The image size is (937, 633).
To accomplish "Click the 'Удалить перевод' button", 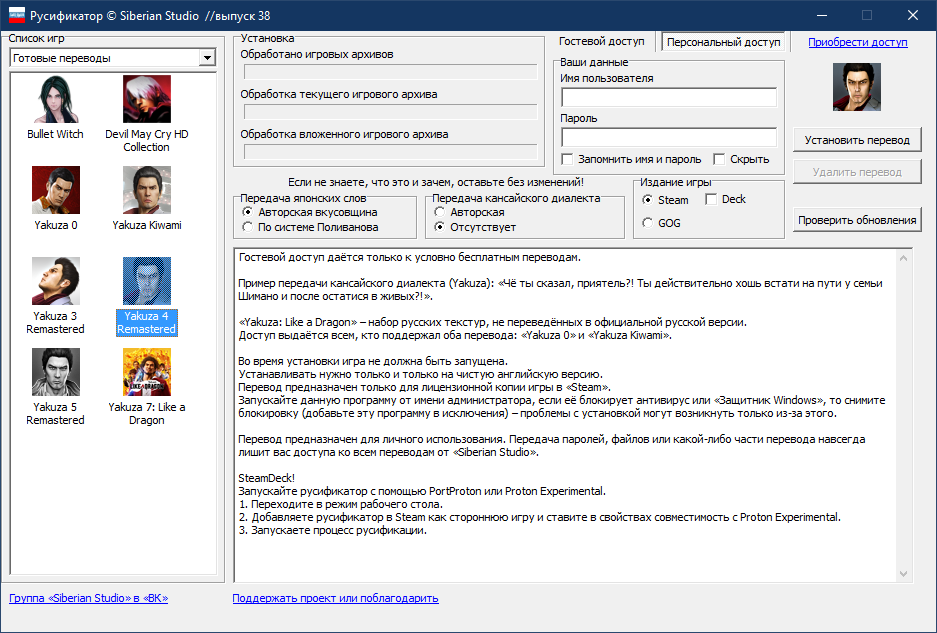I will pyautogui.click(x=857, y=172).
